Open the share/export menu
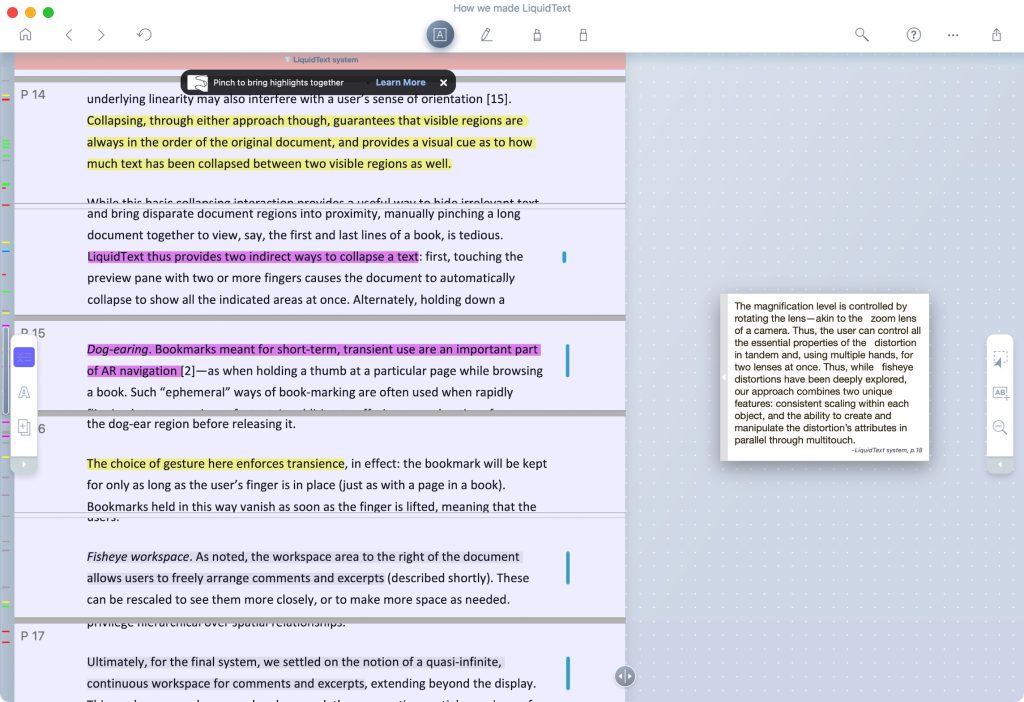The height and width of the screenshot is (702, 1024). (x=997, y=35)
